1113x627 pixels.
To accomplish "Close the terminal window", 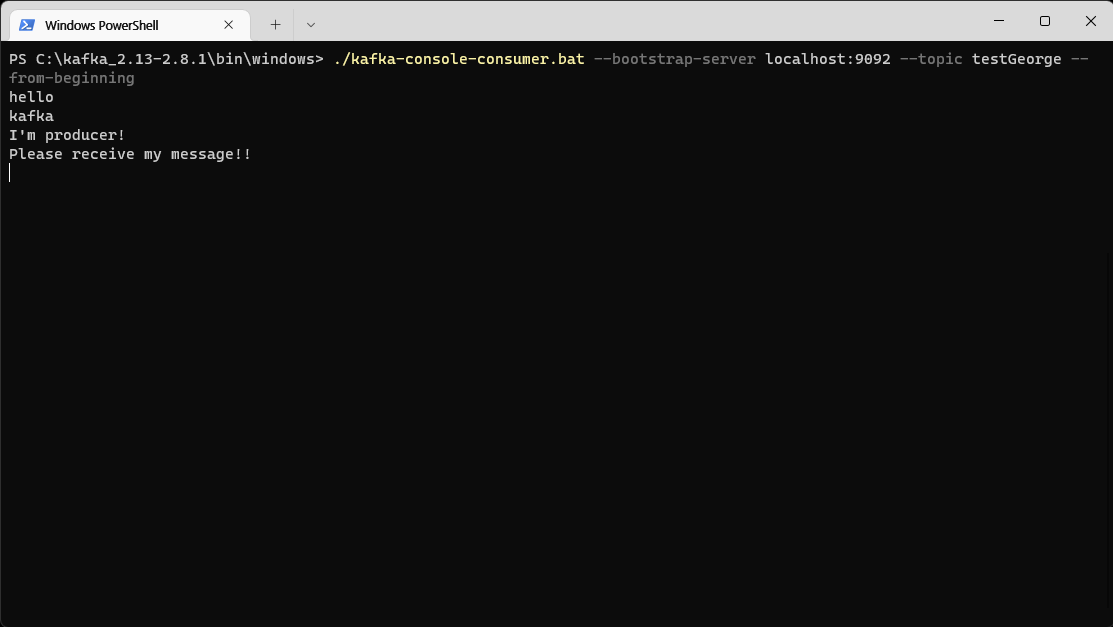I will point(1090,21).
